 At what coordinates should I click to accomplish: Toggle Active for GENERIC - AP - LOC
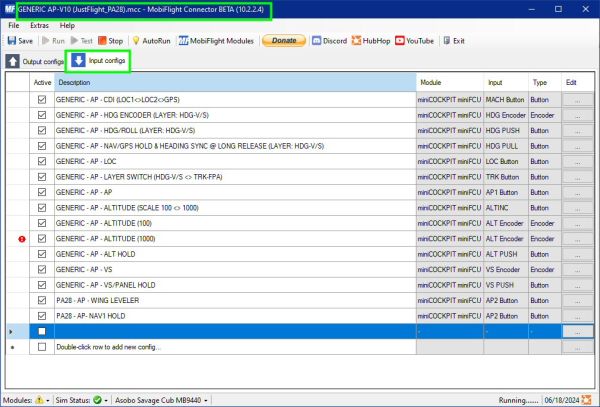point(42,161)
